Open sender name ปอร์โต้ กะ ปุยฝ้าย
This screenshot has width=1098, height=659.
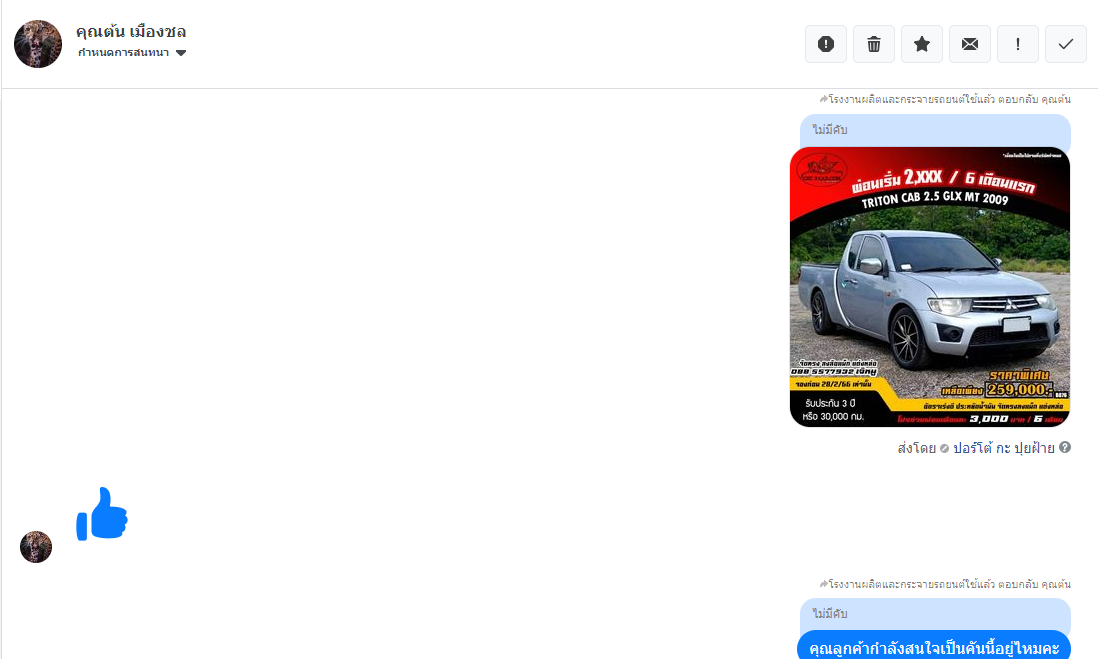1003,448
